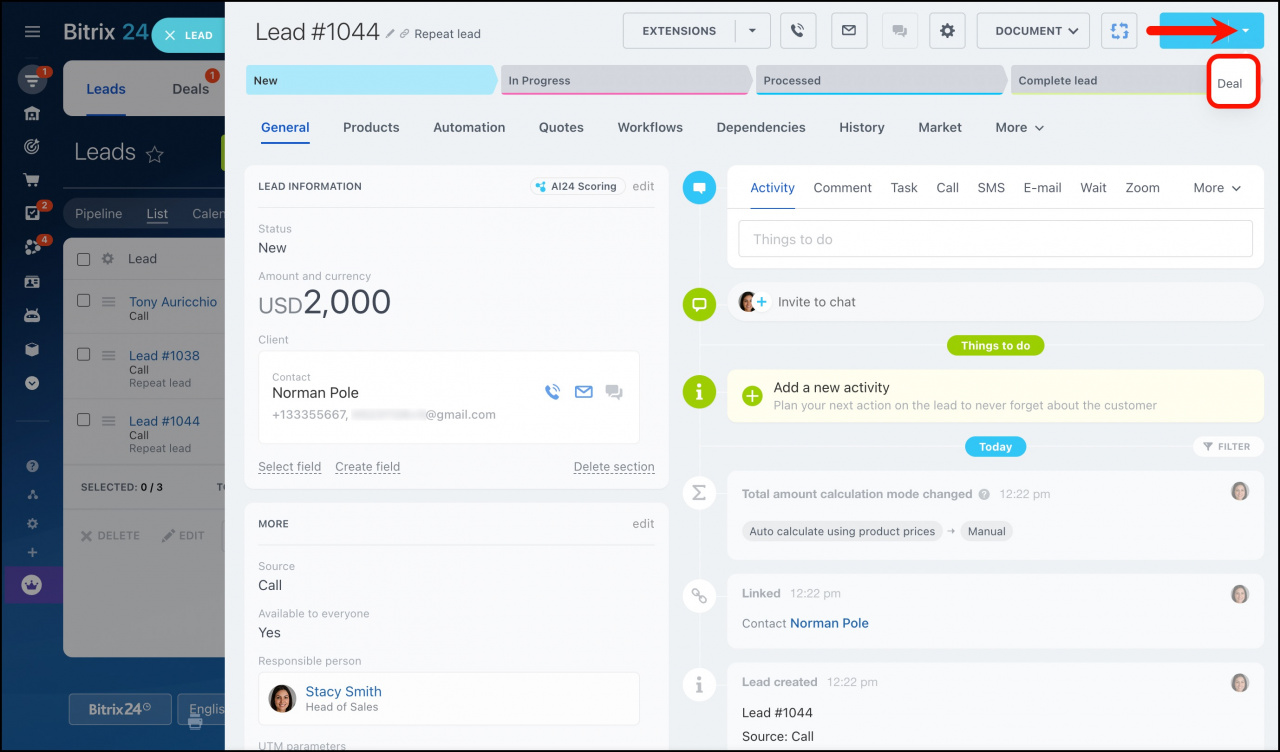Click the AI24 Scoring badge
The width and height of the screenshot is (1280, 752).
(x=578, y=186)
